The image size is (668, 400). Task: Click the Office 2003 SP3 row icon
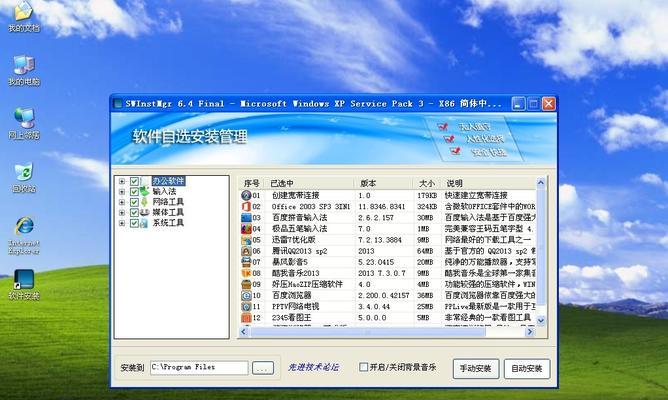pos(246,207)
